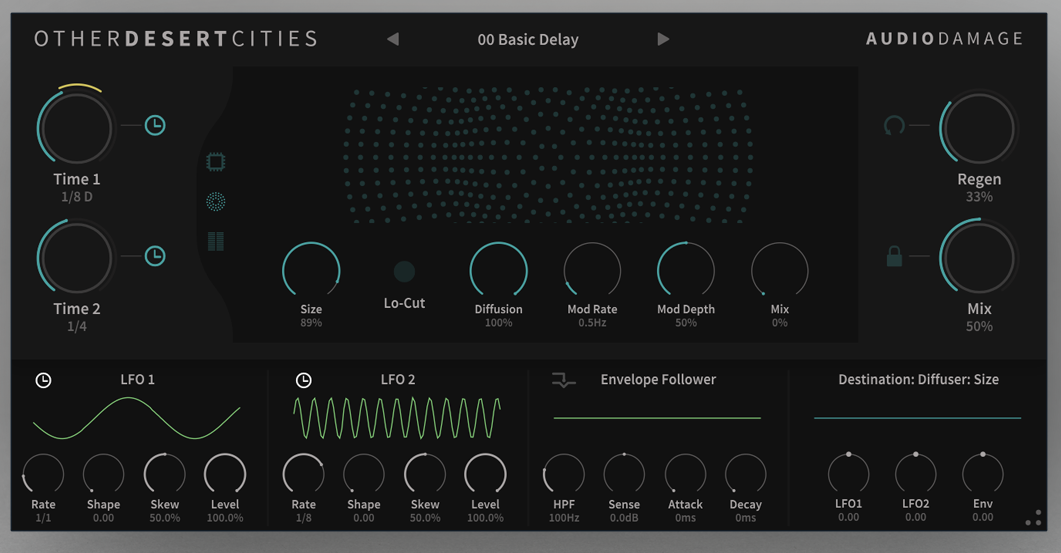This screenshot has height=553, width=1061.
Task: Click the AUDIODAMAGE logo
Action: [944, 39]
